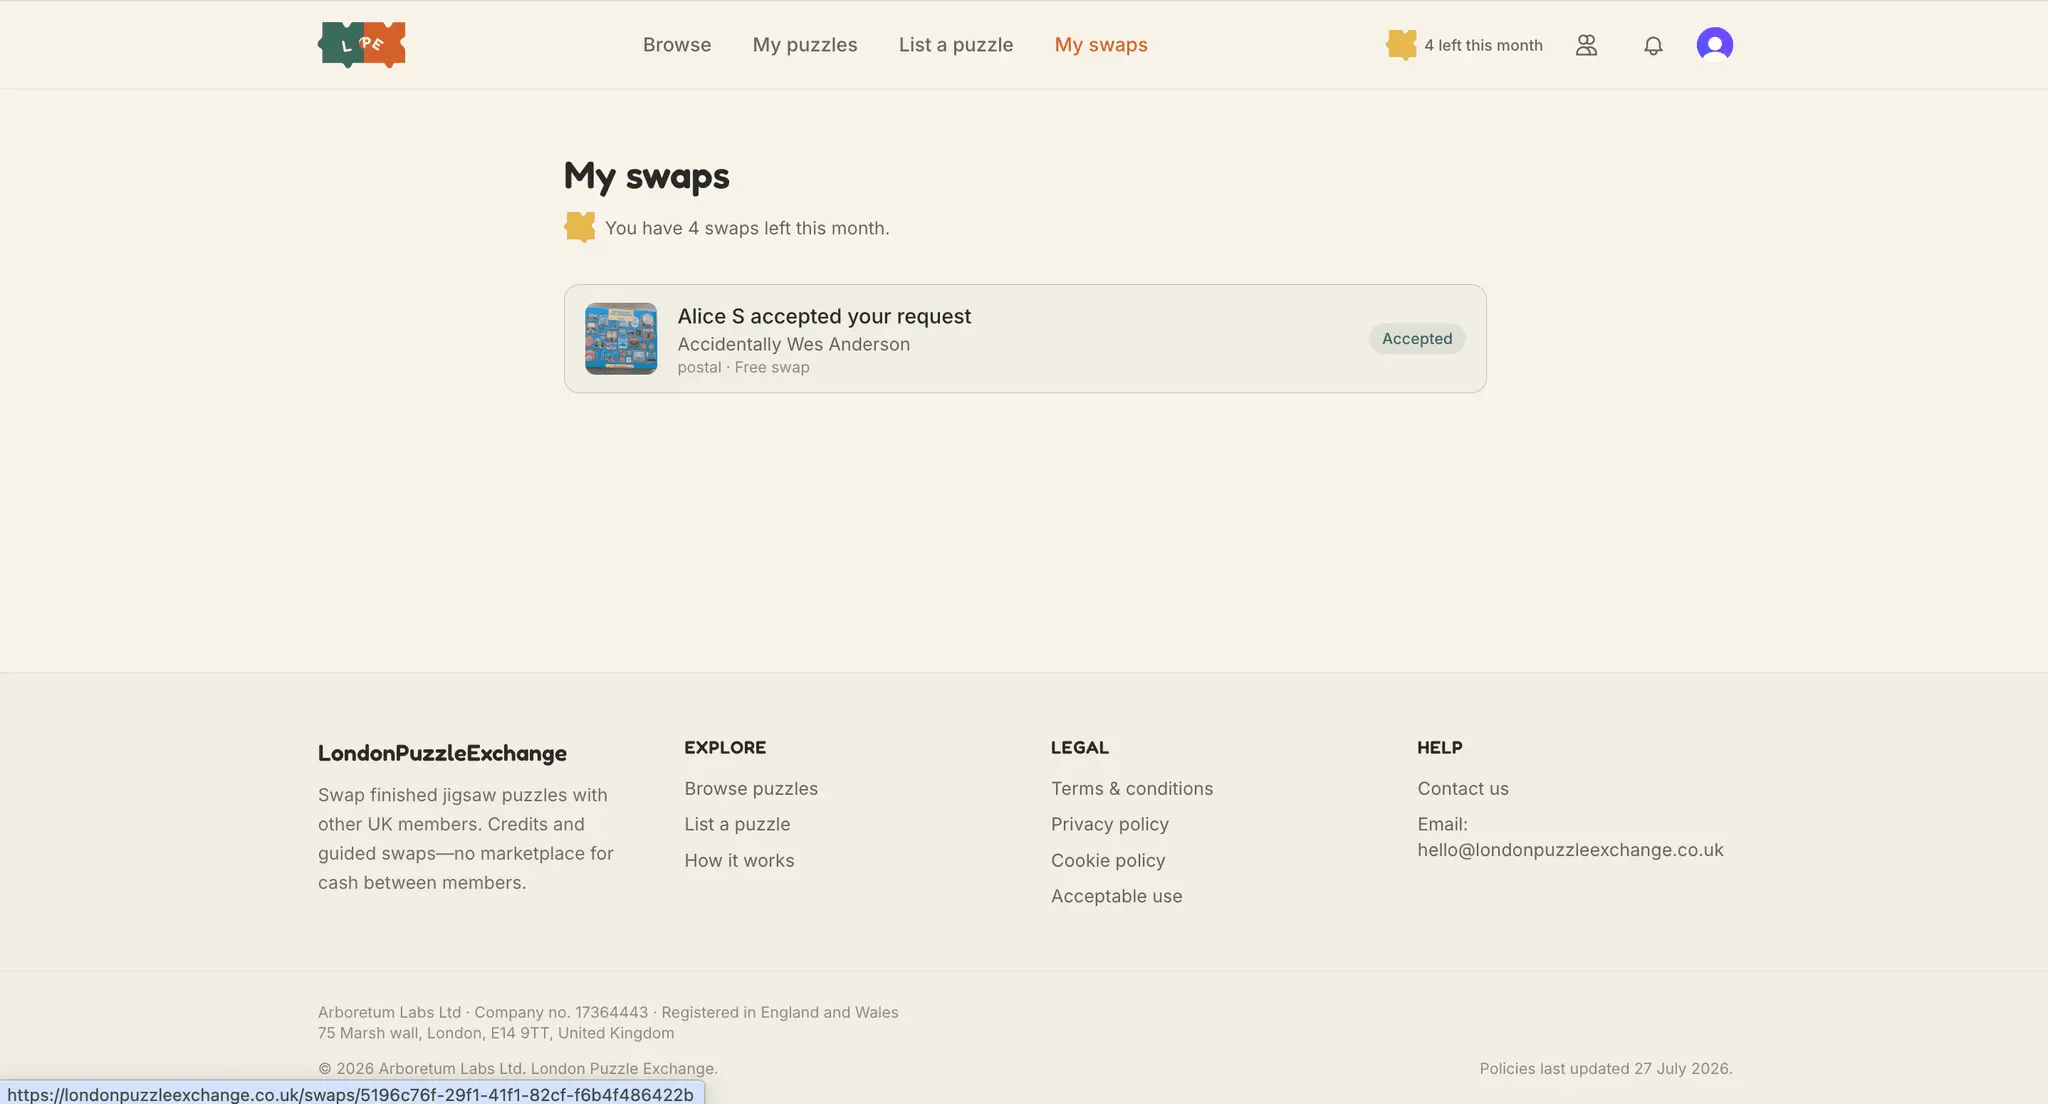Click the LEGAL footer heading

click(1080, 748)
